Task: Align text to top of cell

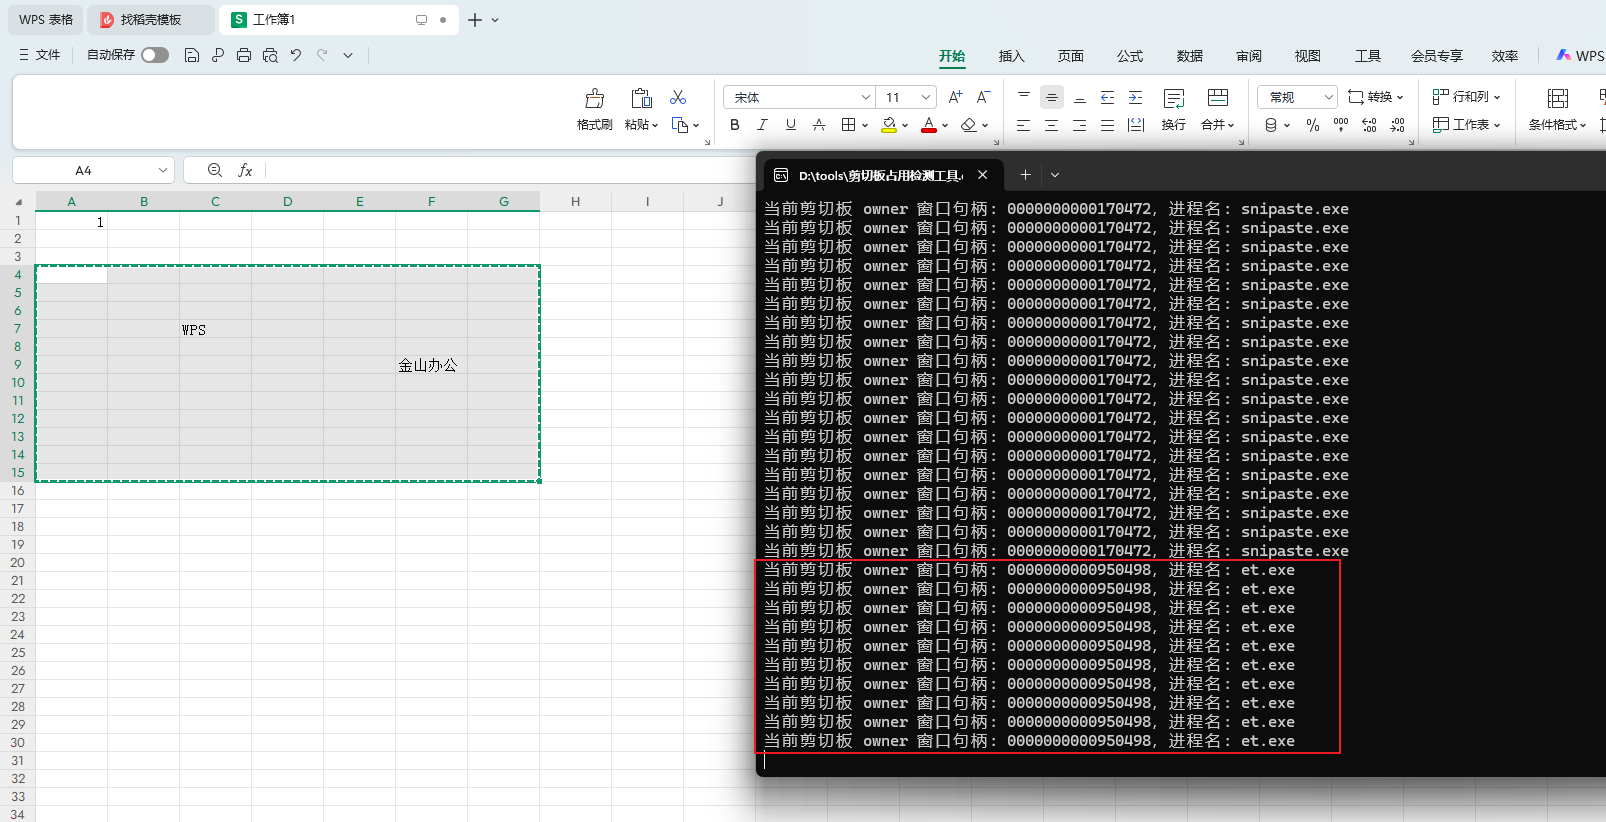Action: [x=1023, y=97]
